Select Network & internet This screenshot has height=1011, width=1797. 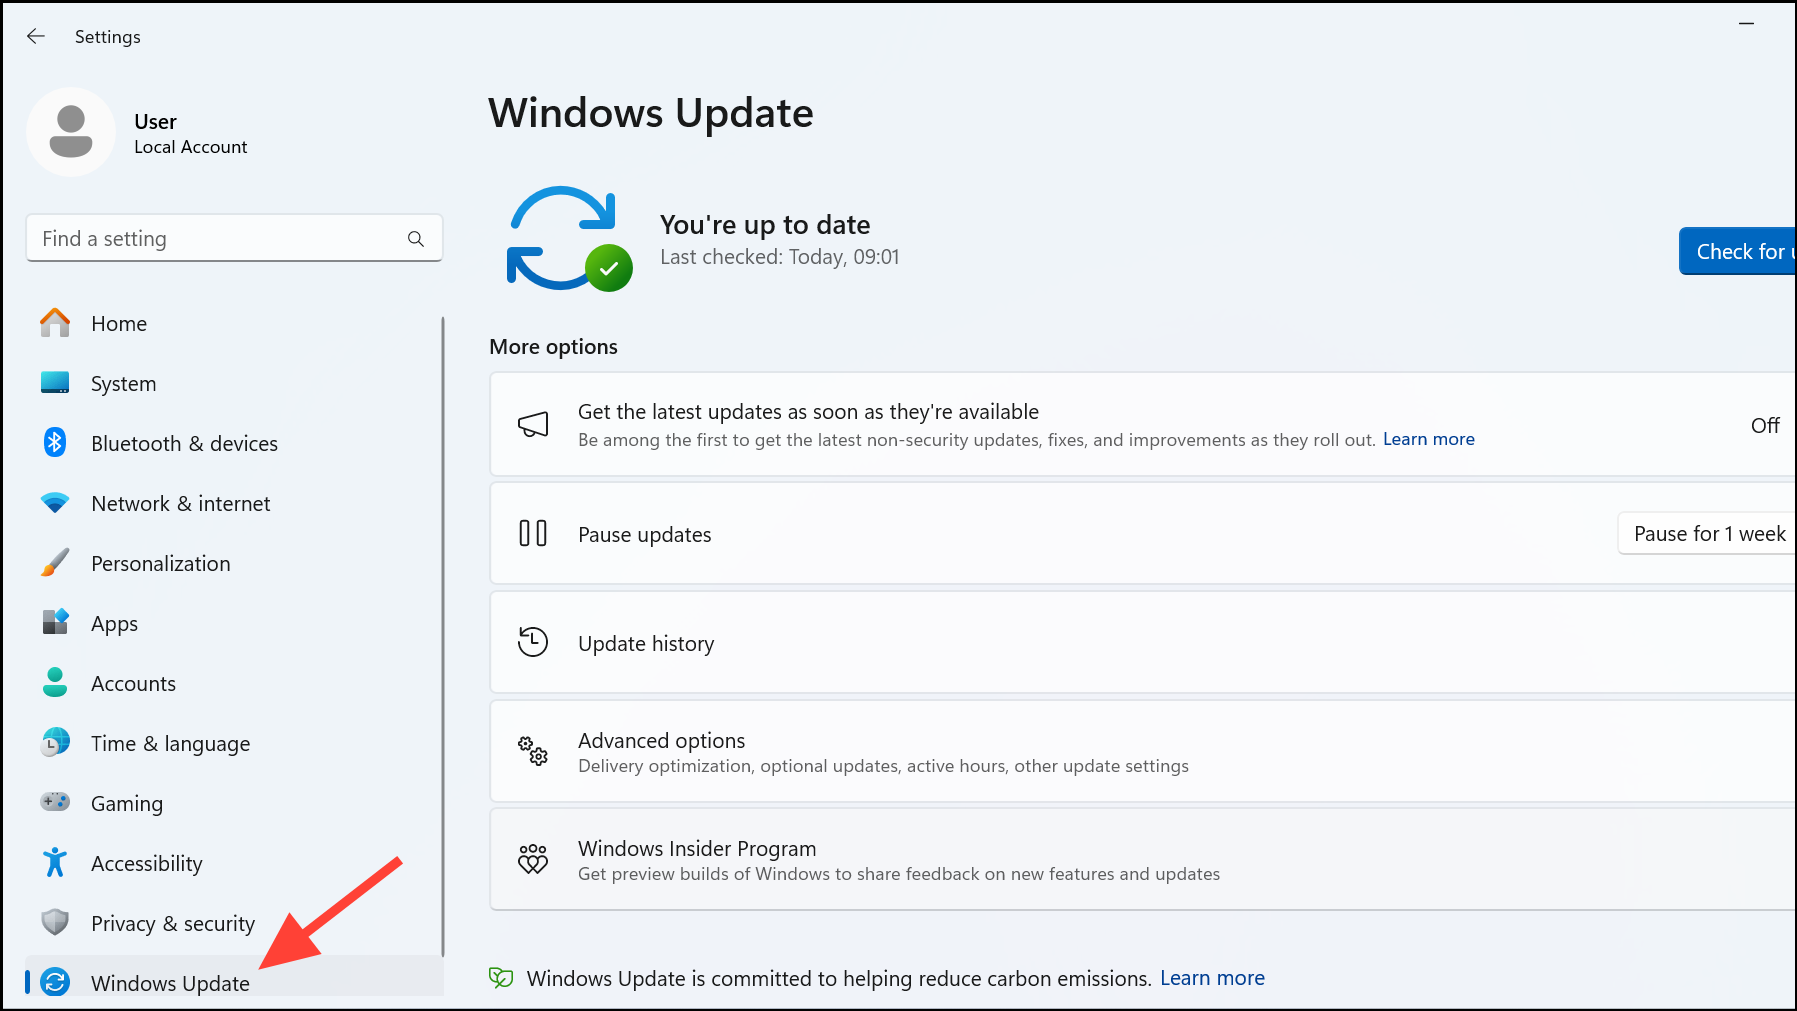tap(234, 503)
